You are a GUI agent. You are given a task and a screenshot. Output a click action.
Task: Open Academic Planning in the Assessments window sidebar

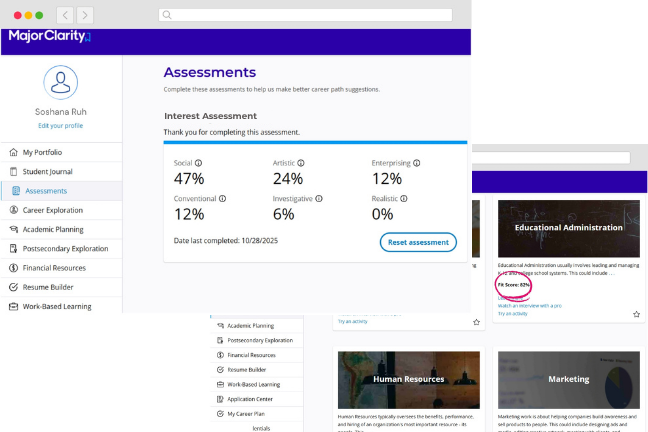coord(61,229)
